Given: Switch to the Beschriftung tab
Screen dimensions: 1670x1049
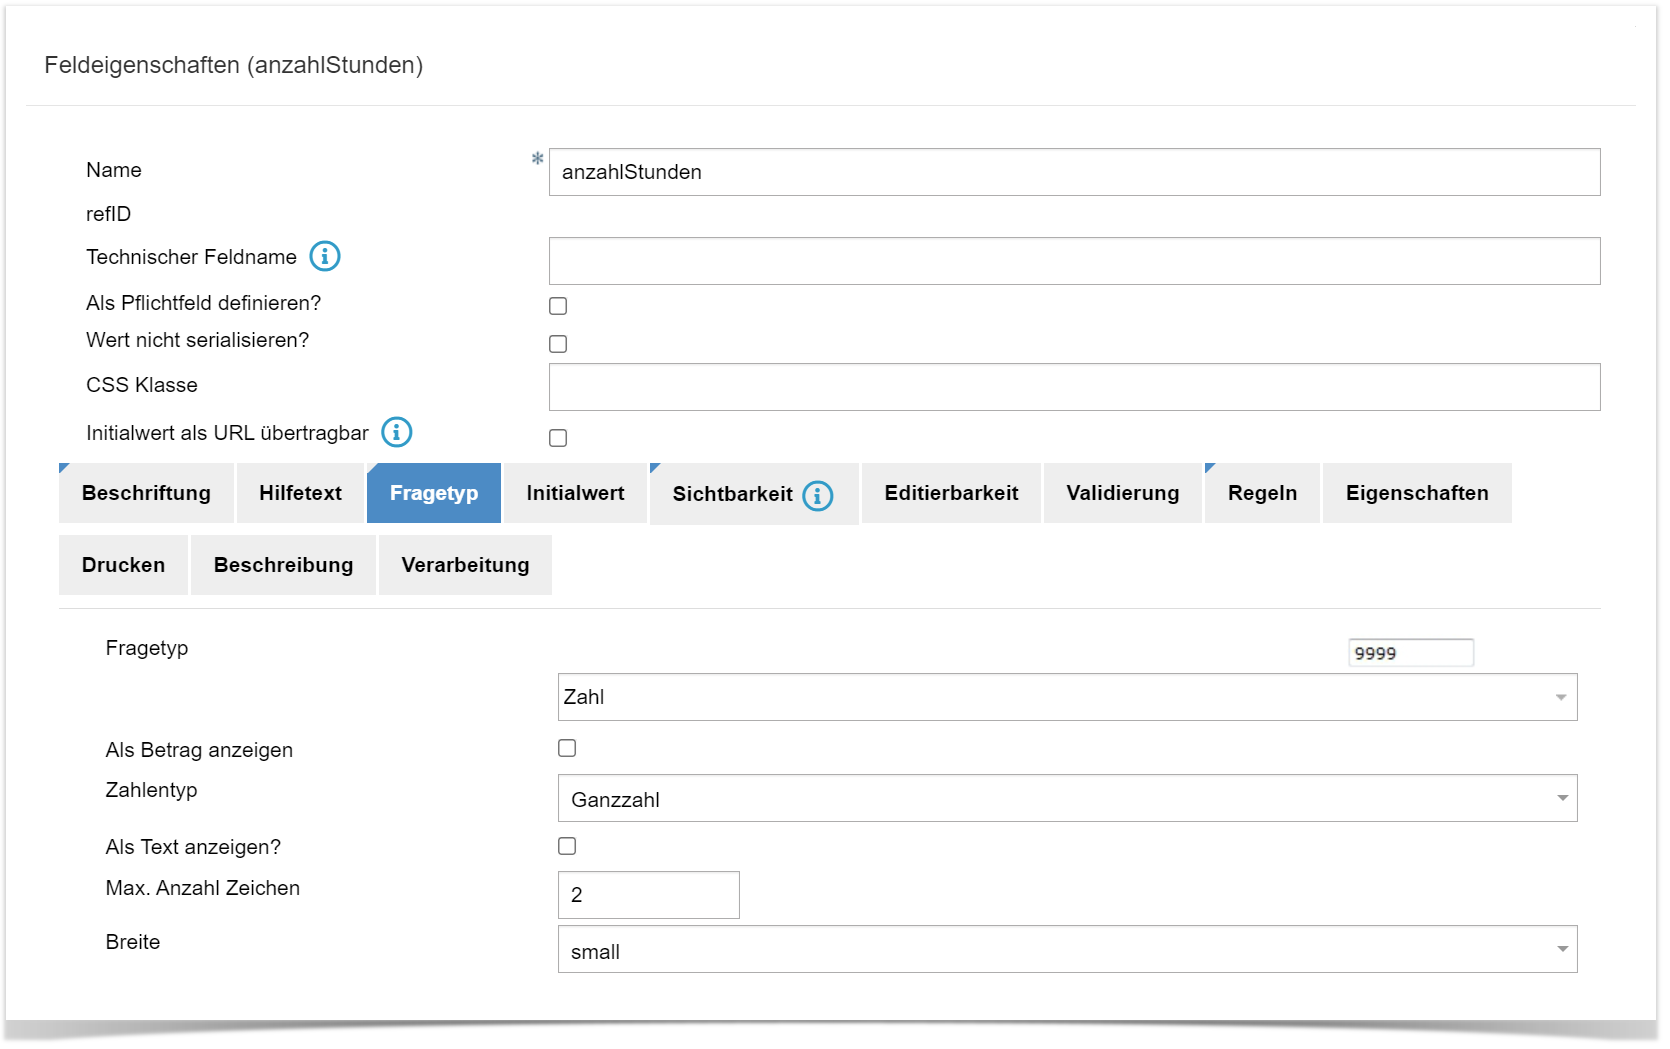Looking at the screenshot, I should pyautogui.click(x=146, y=493).
